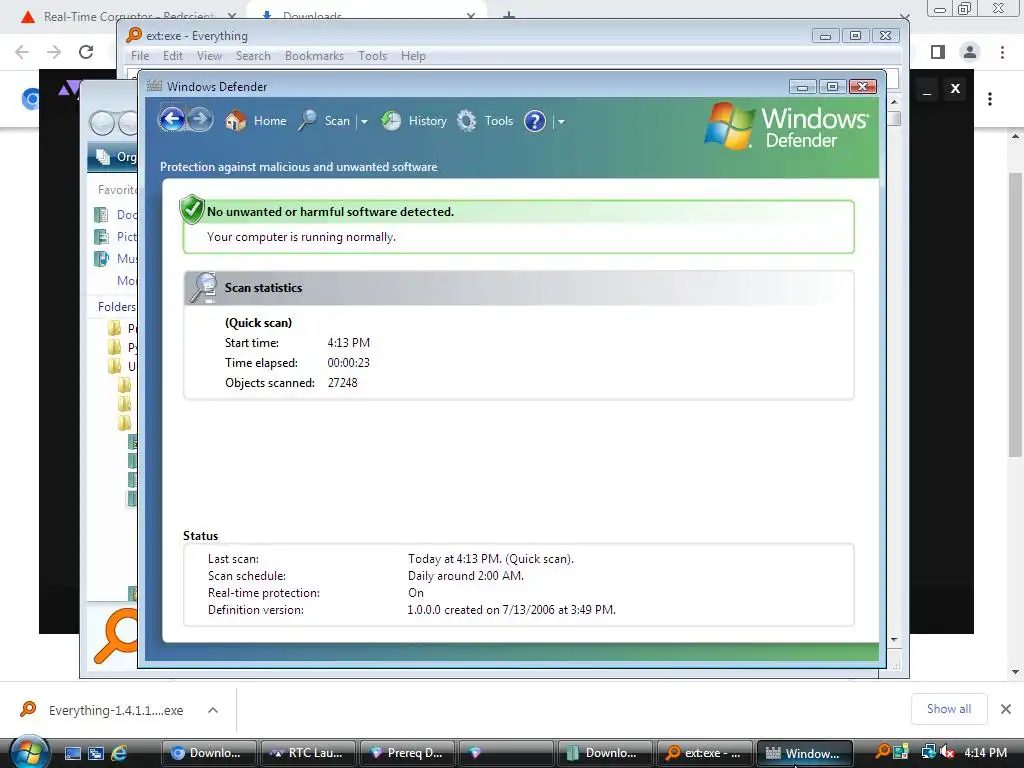Click the green shield status icon
Viewport: 1024px width, 768px height.
click(x=191, y=210)
